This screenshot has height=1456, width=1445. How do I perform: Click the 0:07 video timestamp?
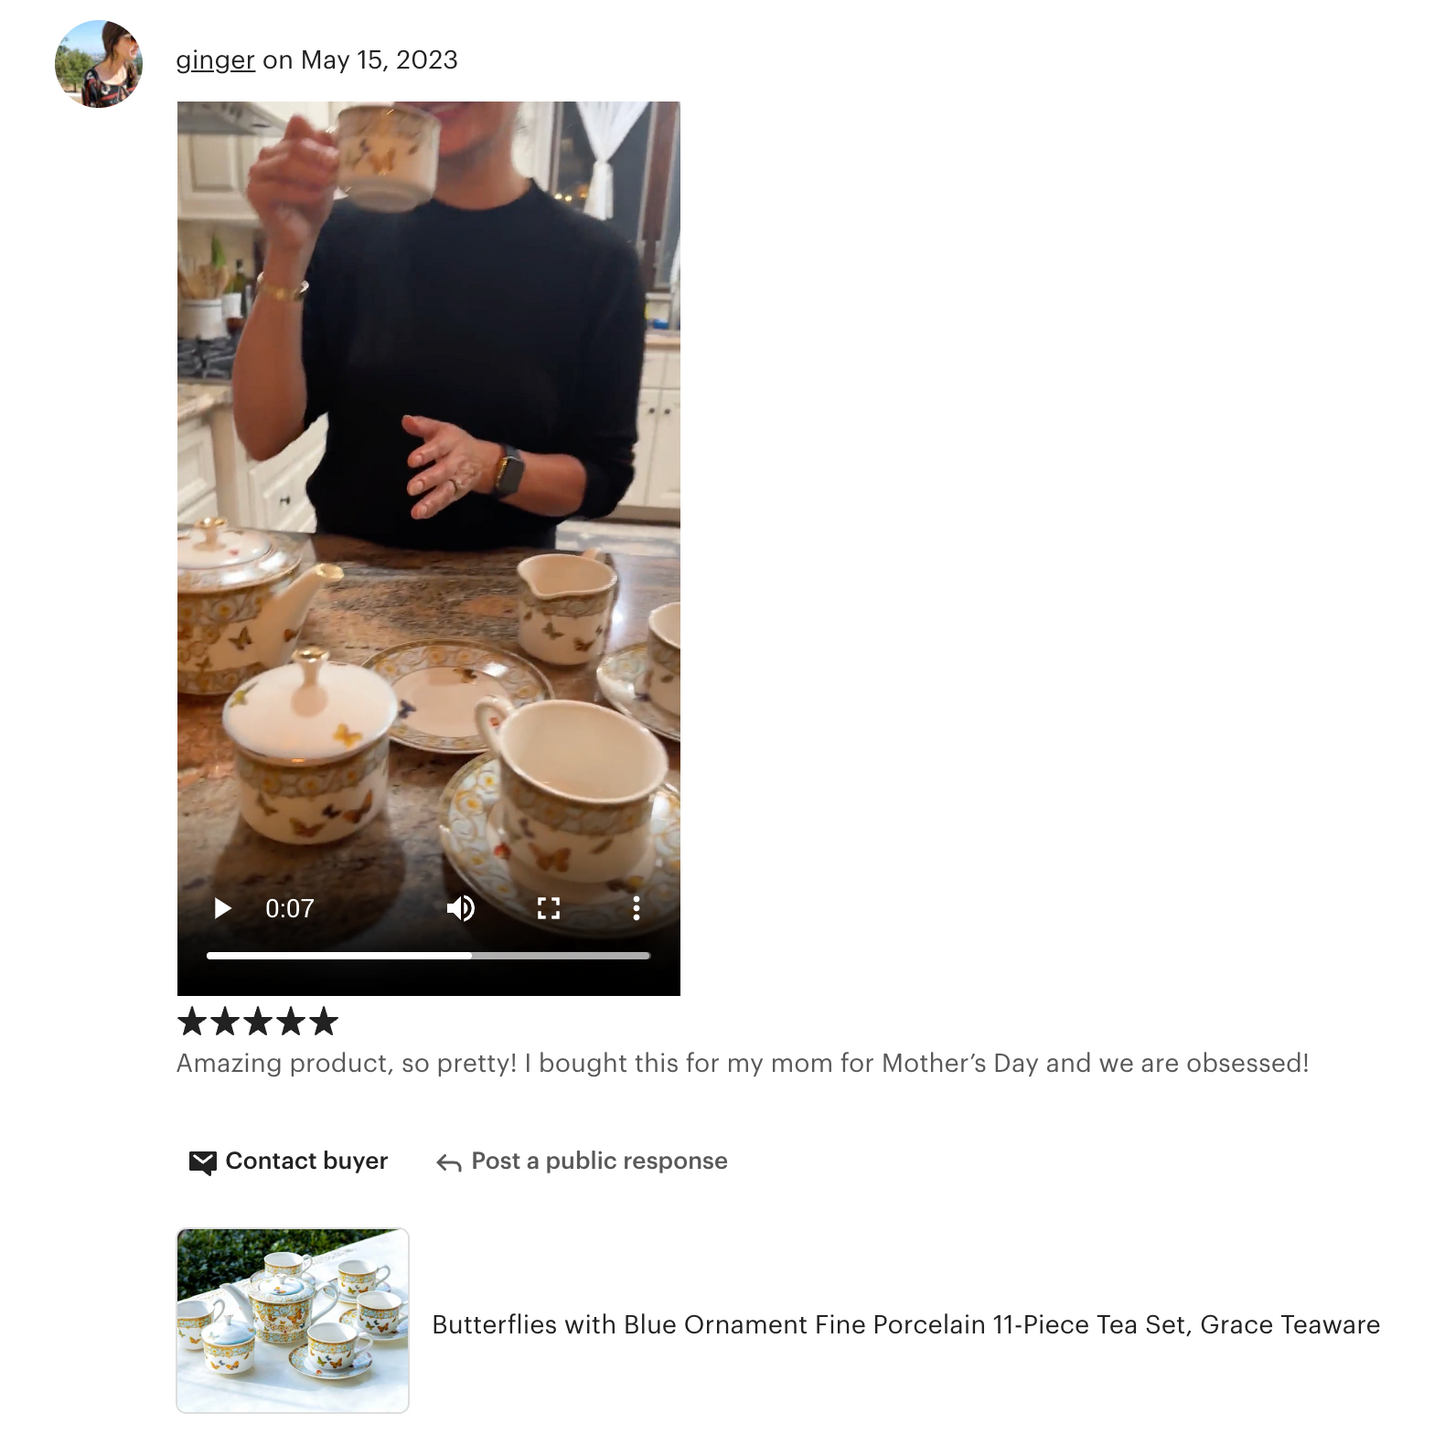290,908
